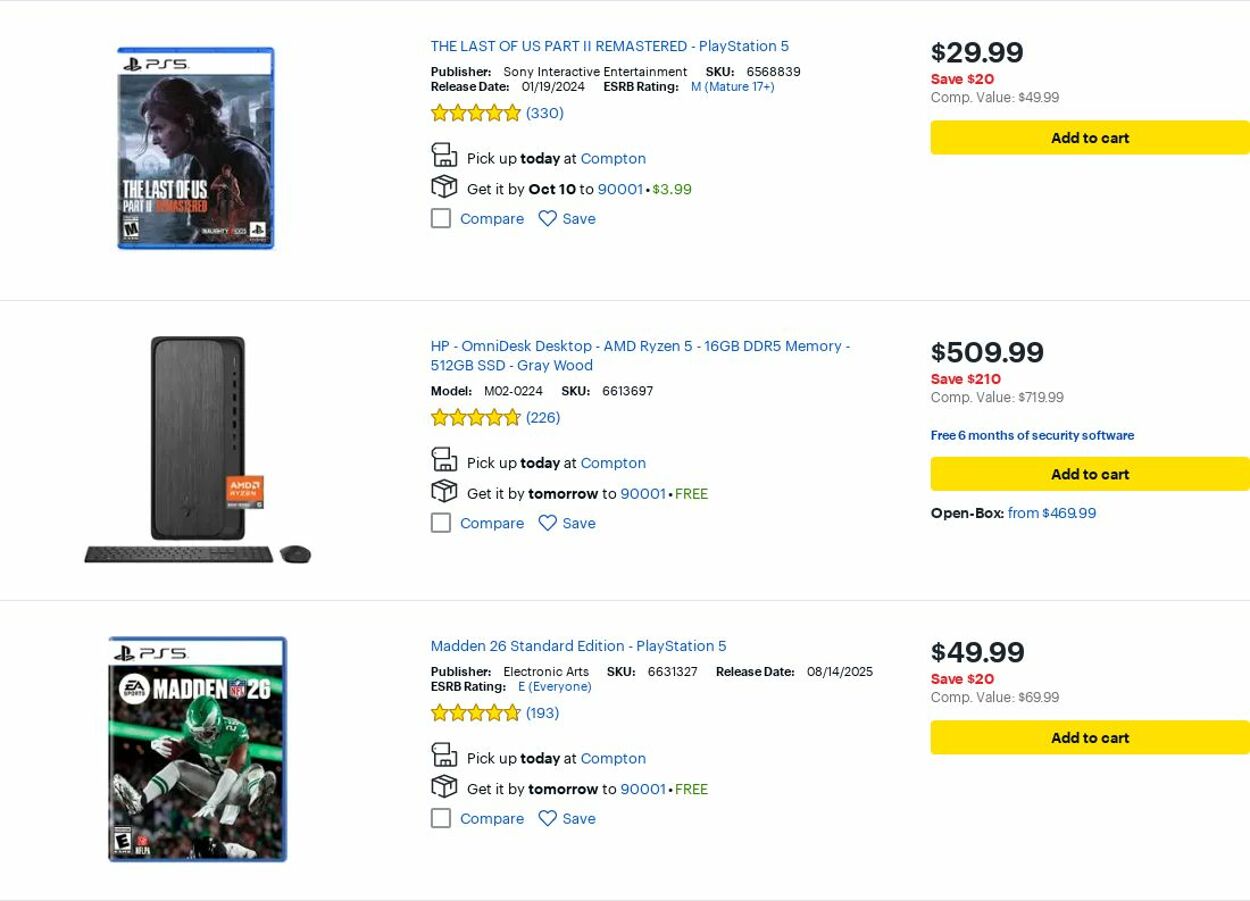1250x901 pixels.
Task: Click shipping box icon for Madden 26
Action: coord(444,787)
